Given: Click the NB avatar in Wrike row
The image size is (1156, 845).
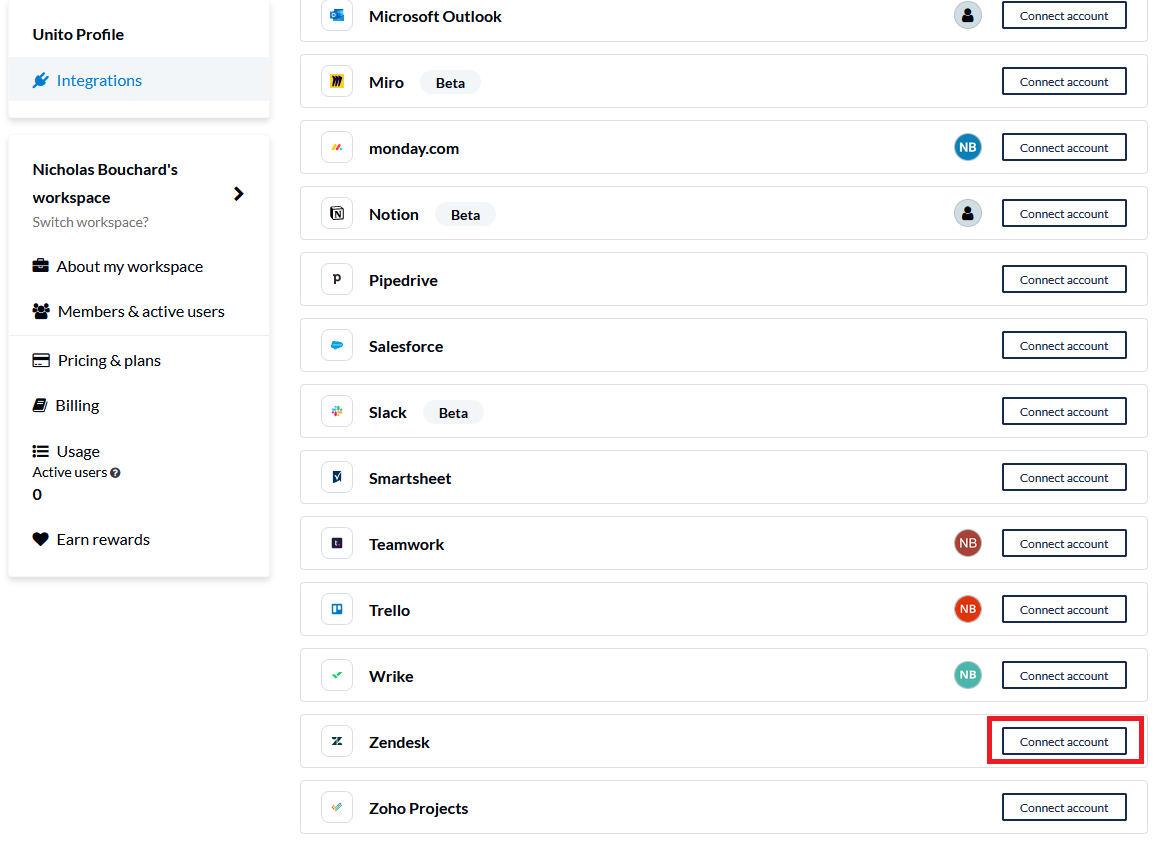Looking at the screenshot, I should pyautogui.click(x=968, y=675).
